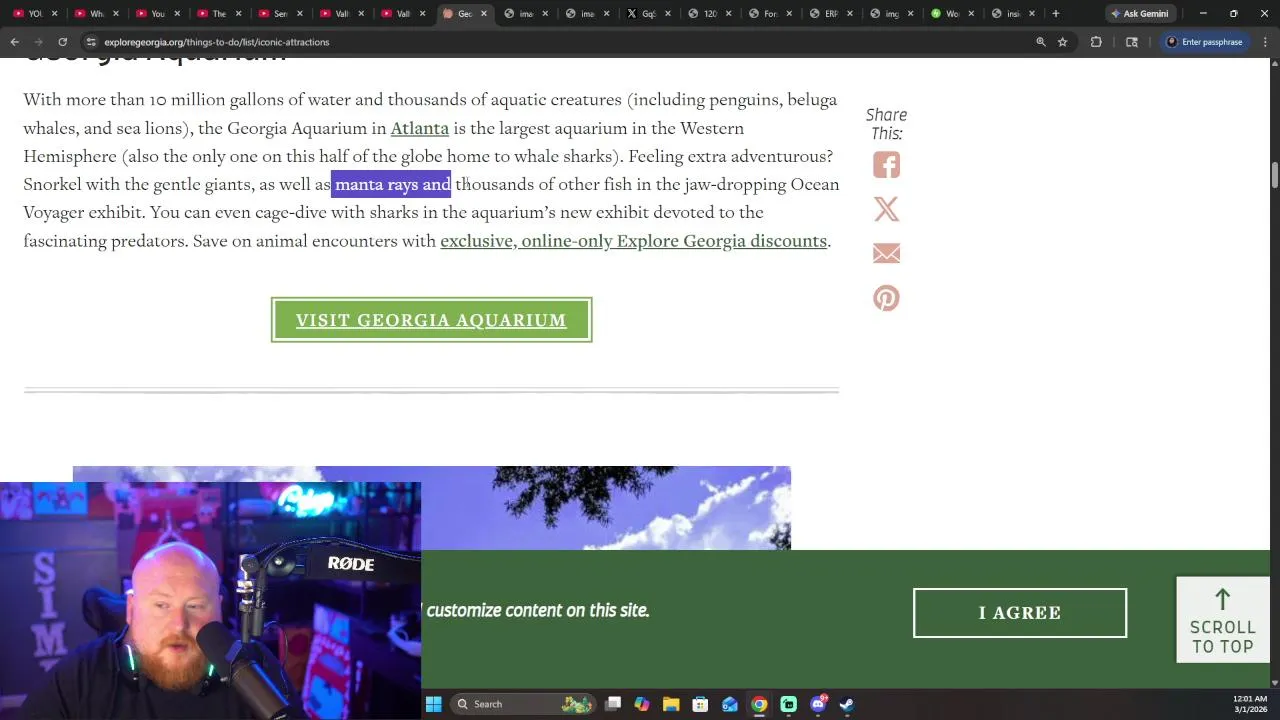The image size is (1280, 720).
Task: Open Discord from the taskbar
Action: click(818, 704)
